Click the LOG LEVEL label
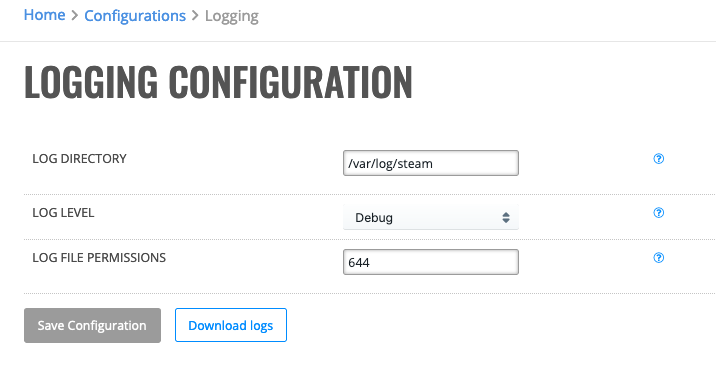This screenshot has width=716, height=384. point(63,212)
